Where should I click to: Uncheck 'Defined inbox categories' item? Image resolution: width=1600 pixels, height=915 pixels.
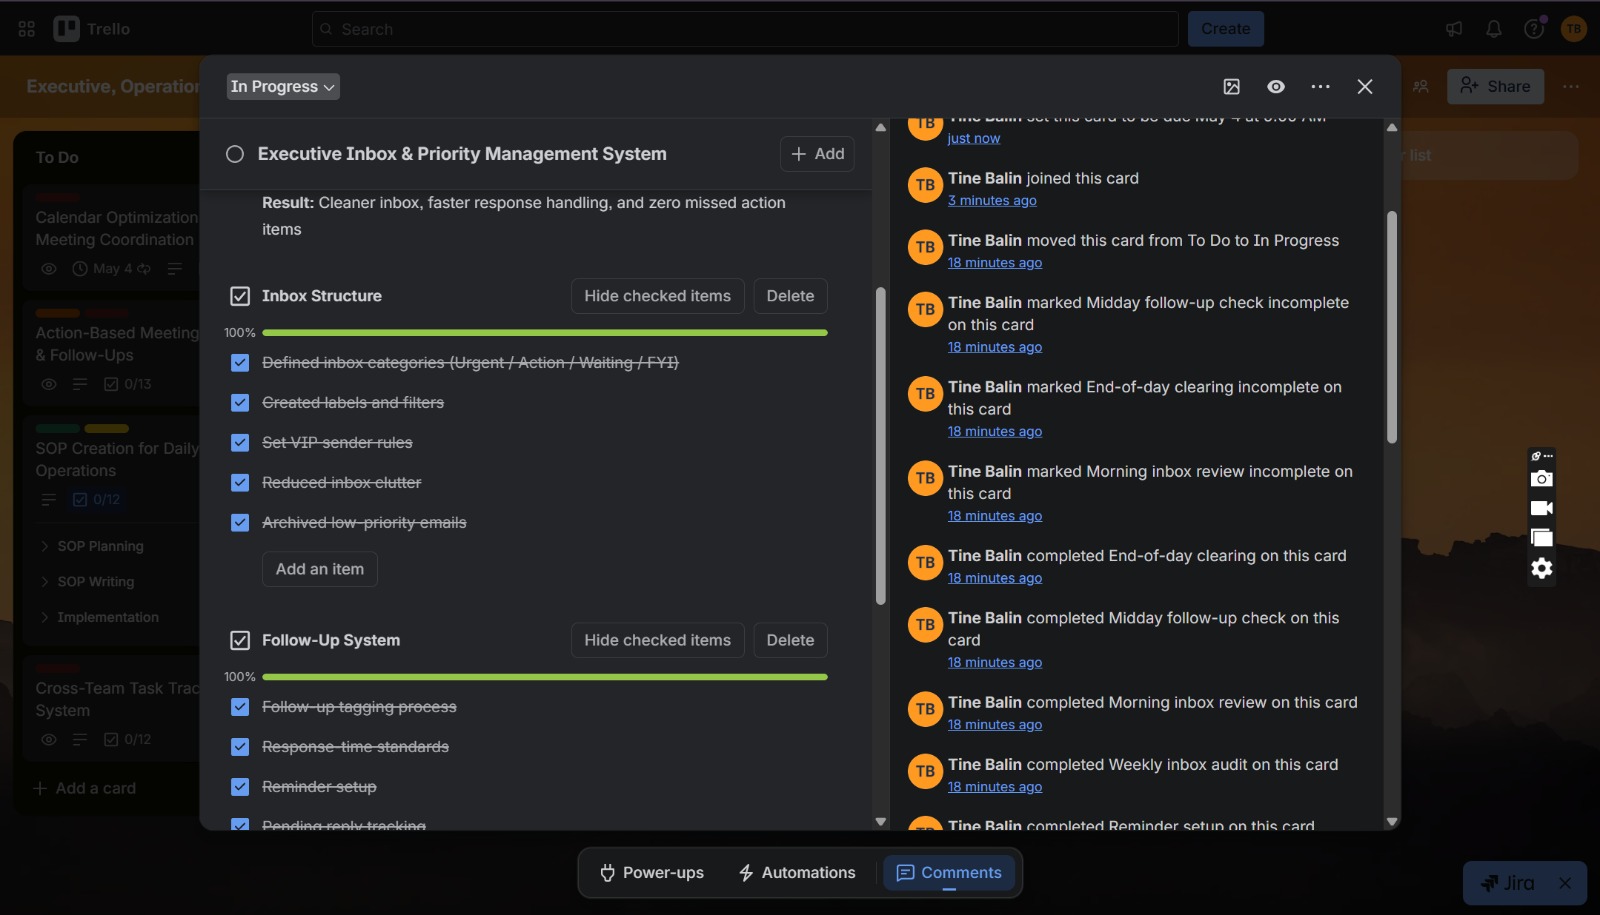coord(240,363)
